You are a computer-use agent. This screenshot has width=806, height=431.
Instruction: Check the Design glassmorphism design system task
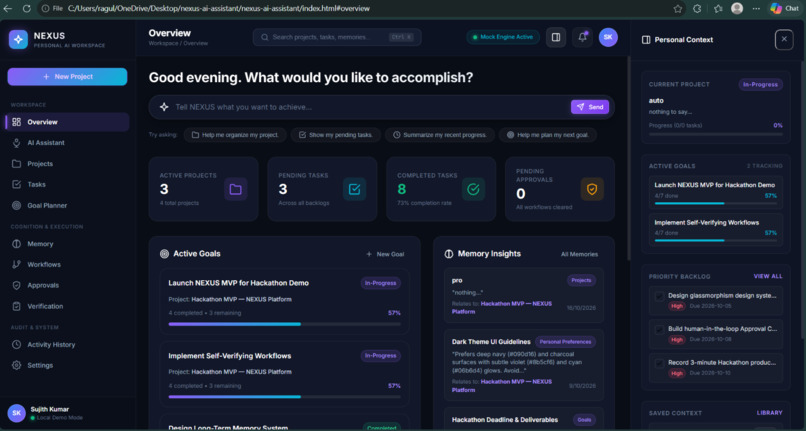[660, 296]
